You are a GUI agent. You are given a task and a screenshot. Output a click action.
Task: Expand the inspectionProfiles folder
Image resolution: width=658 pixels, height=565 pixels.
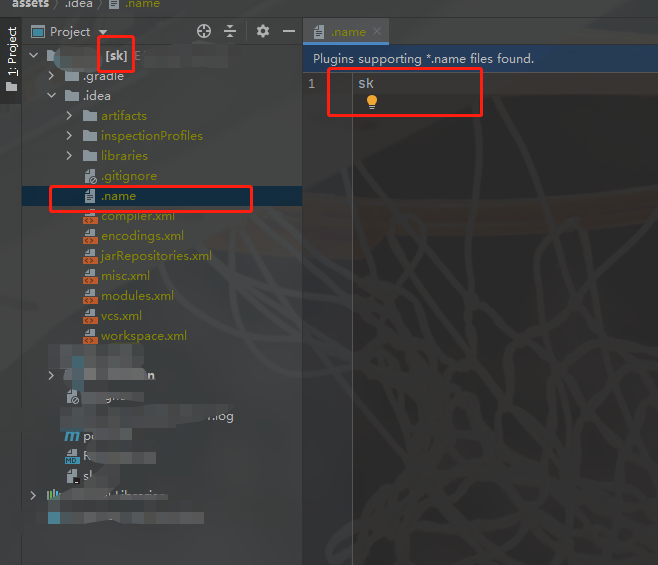[x=69, y=136]
